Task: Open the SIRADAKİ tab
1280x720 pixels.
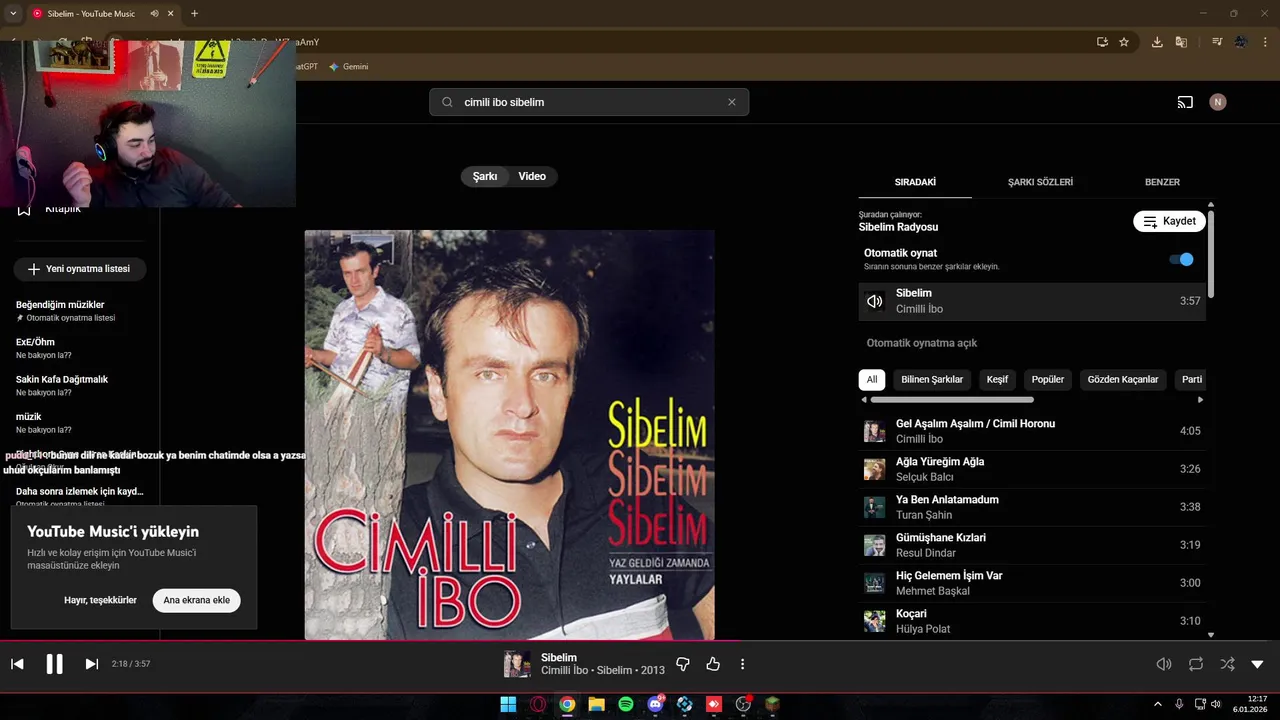Action: click(x=915, y=182)
